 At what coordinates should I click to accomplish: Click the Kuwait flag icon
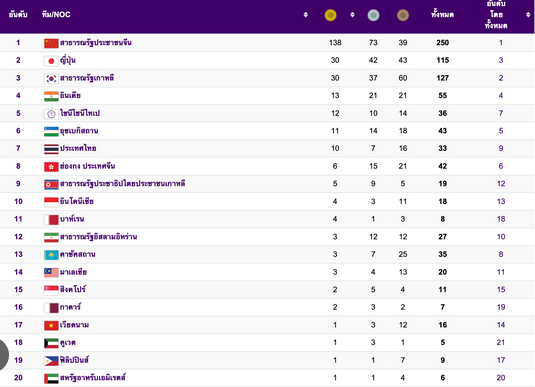[51, 343]
